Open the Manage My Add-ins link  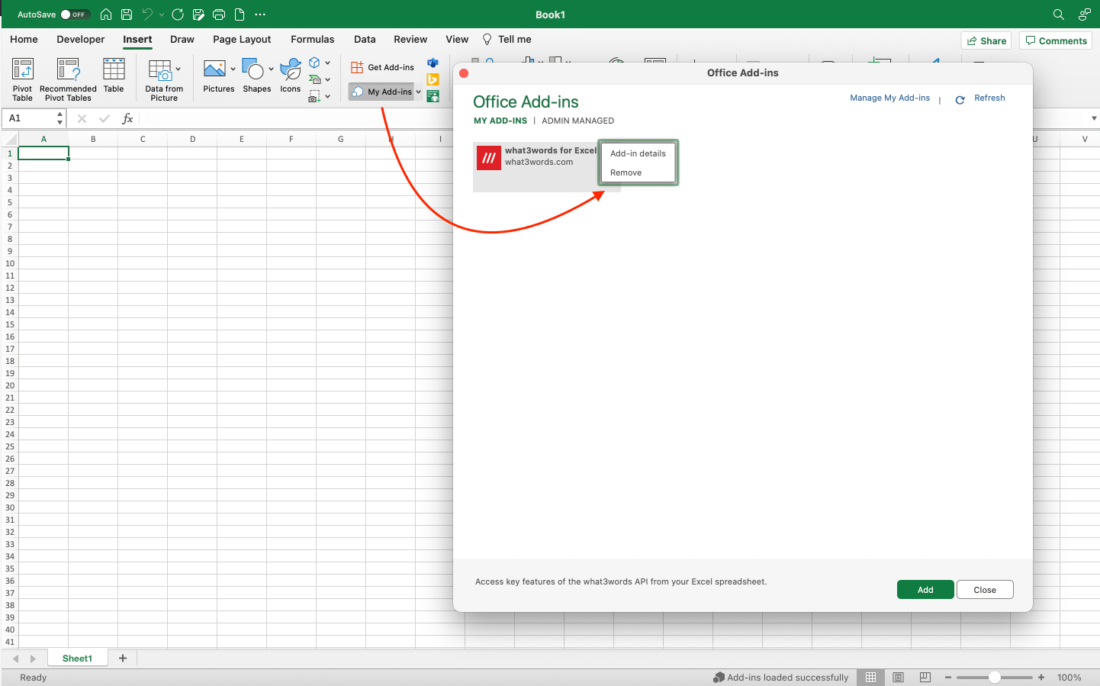pos(890,98)
